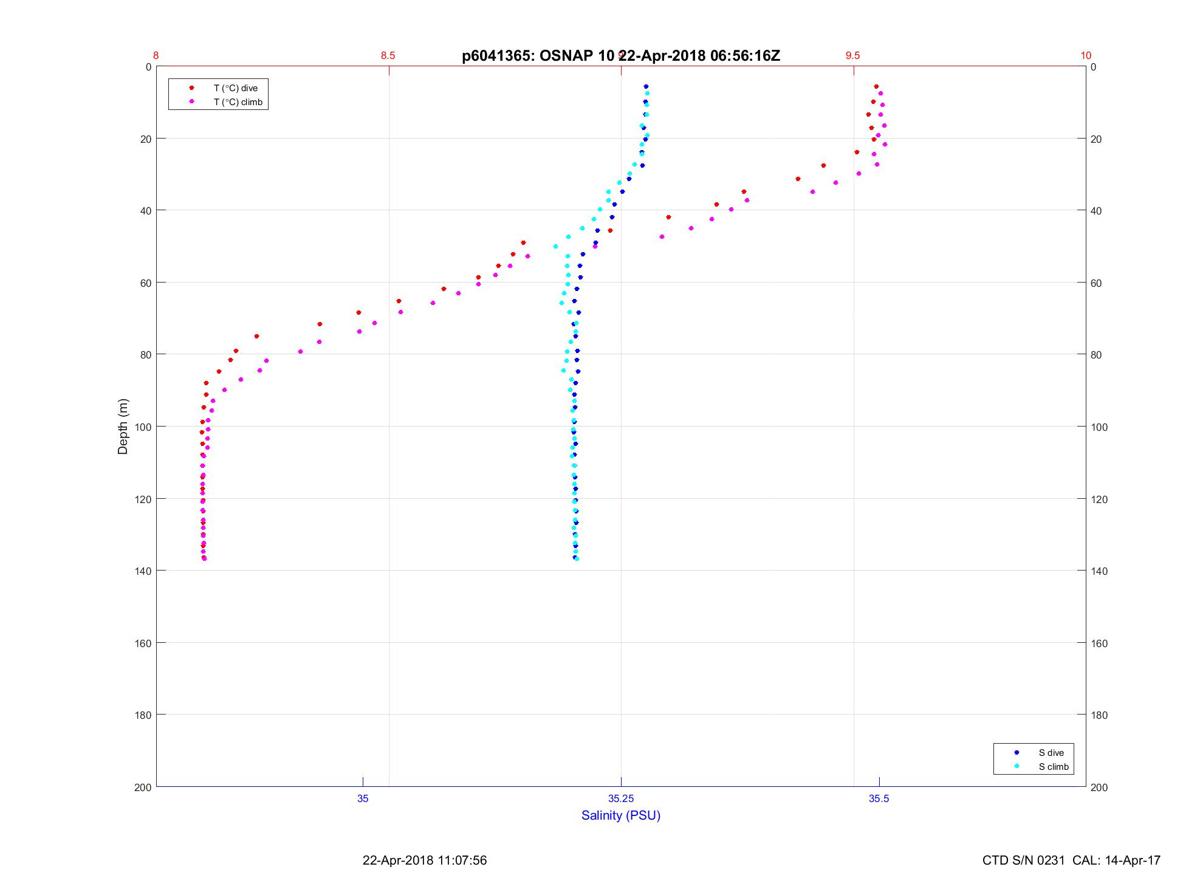The height and width of the screenshot is (885, 1200).
Task: Click depth tick 200 on left axis
Action: 142,787
